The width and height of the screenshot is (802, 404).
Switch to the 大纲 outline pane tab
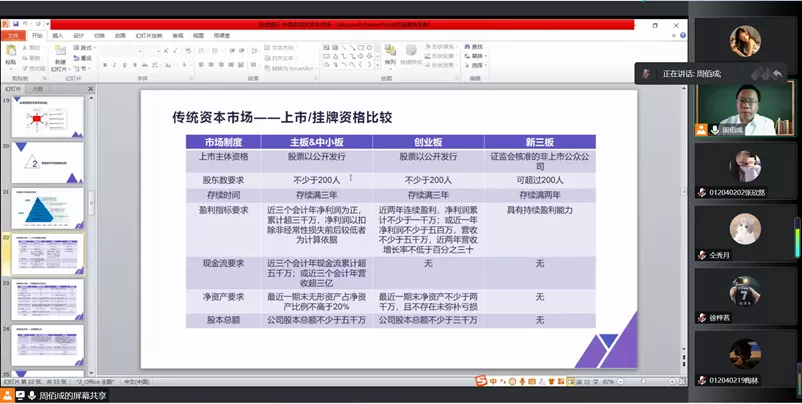[37, 89]
